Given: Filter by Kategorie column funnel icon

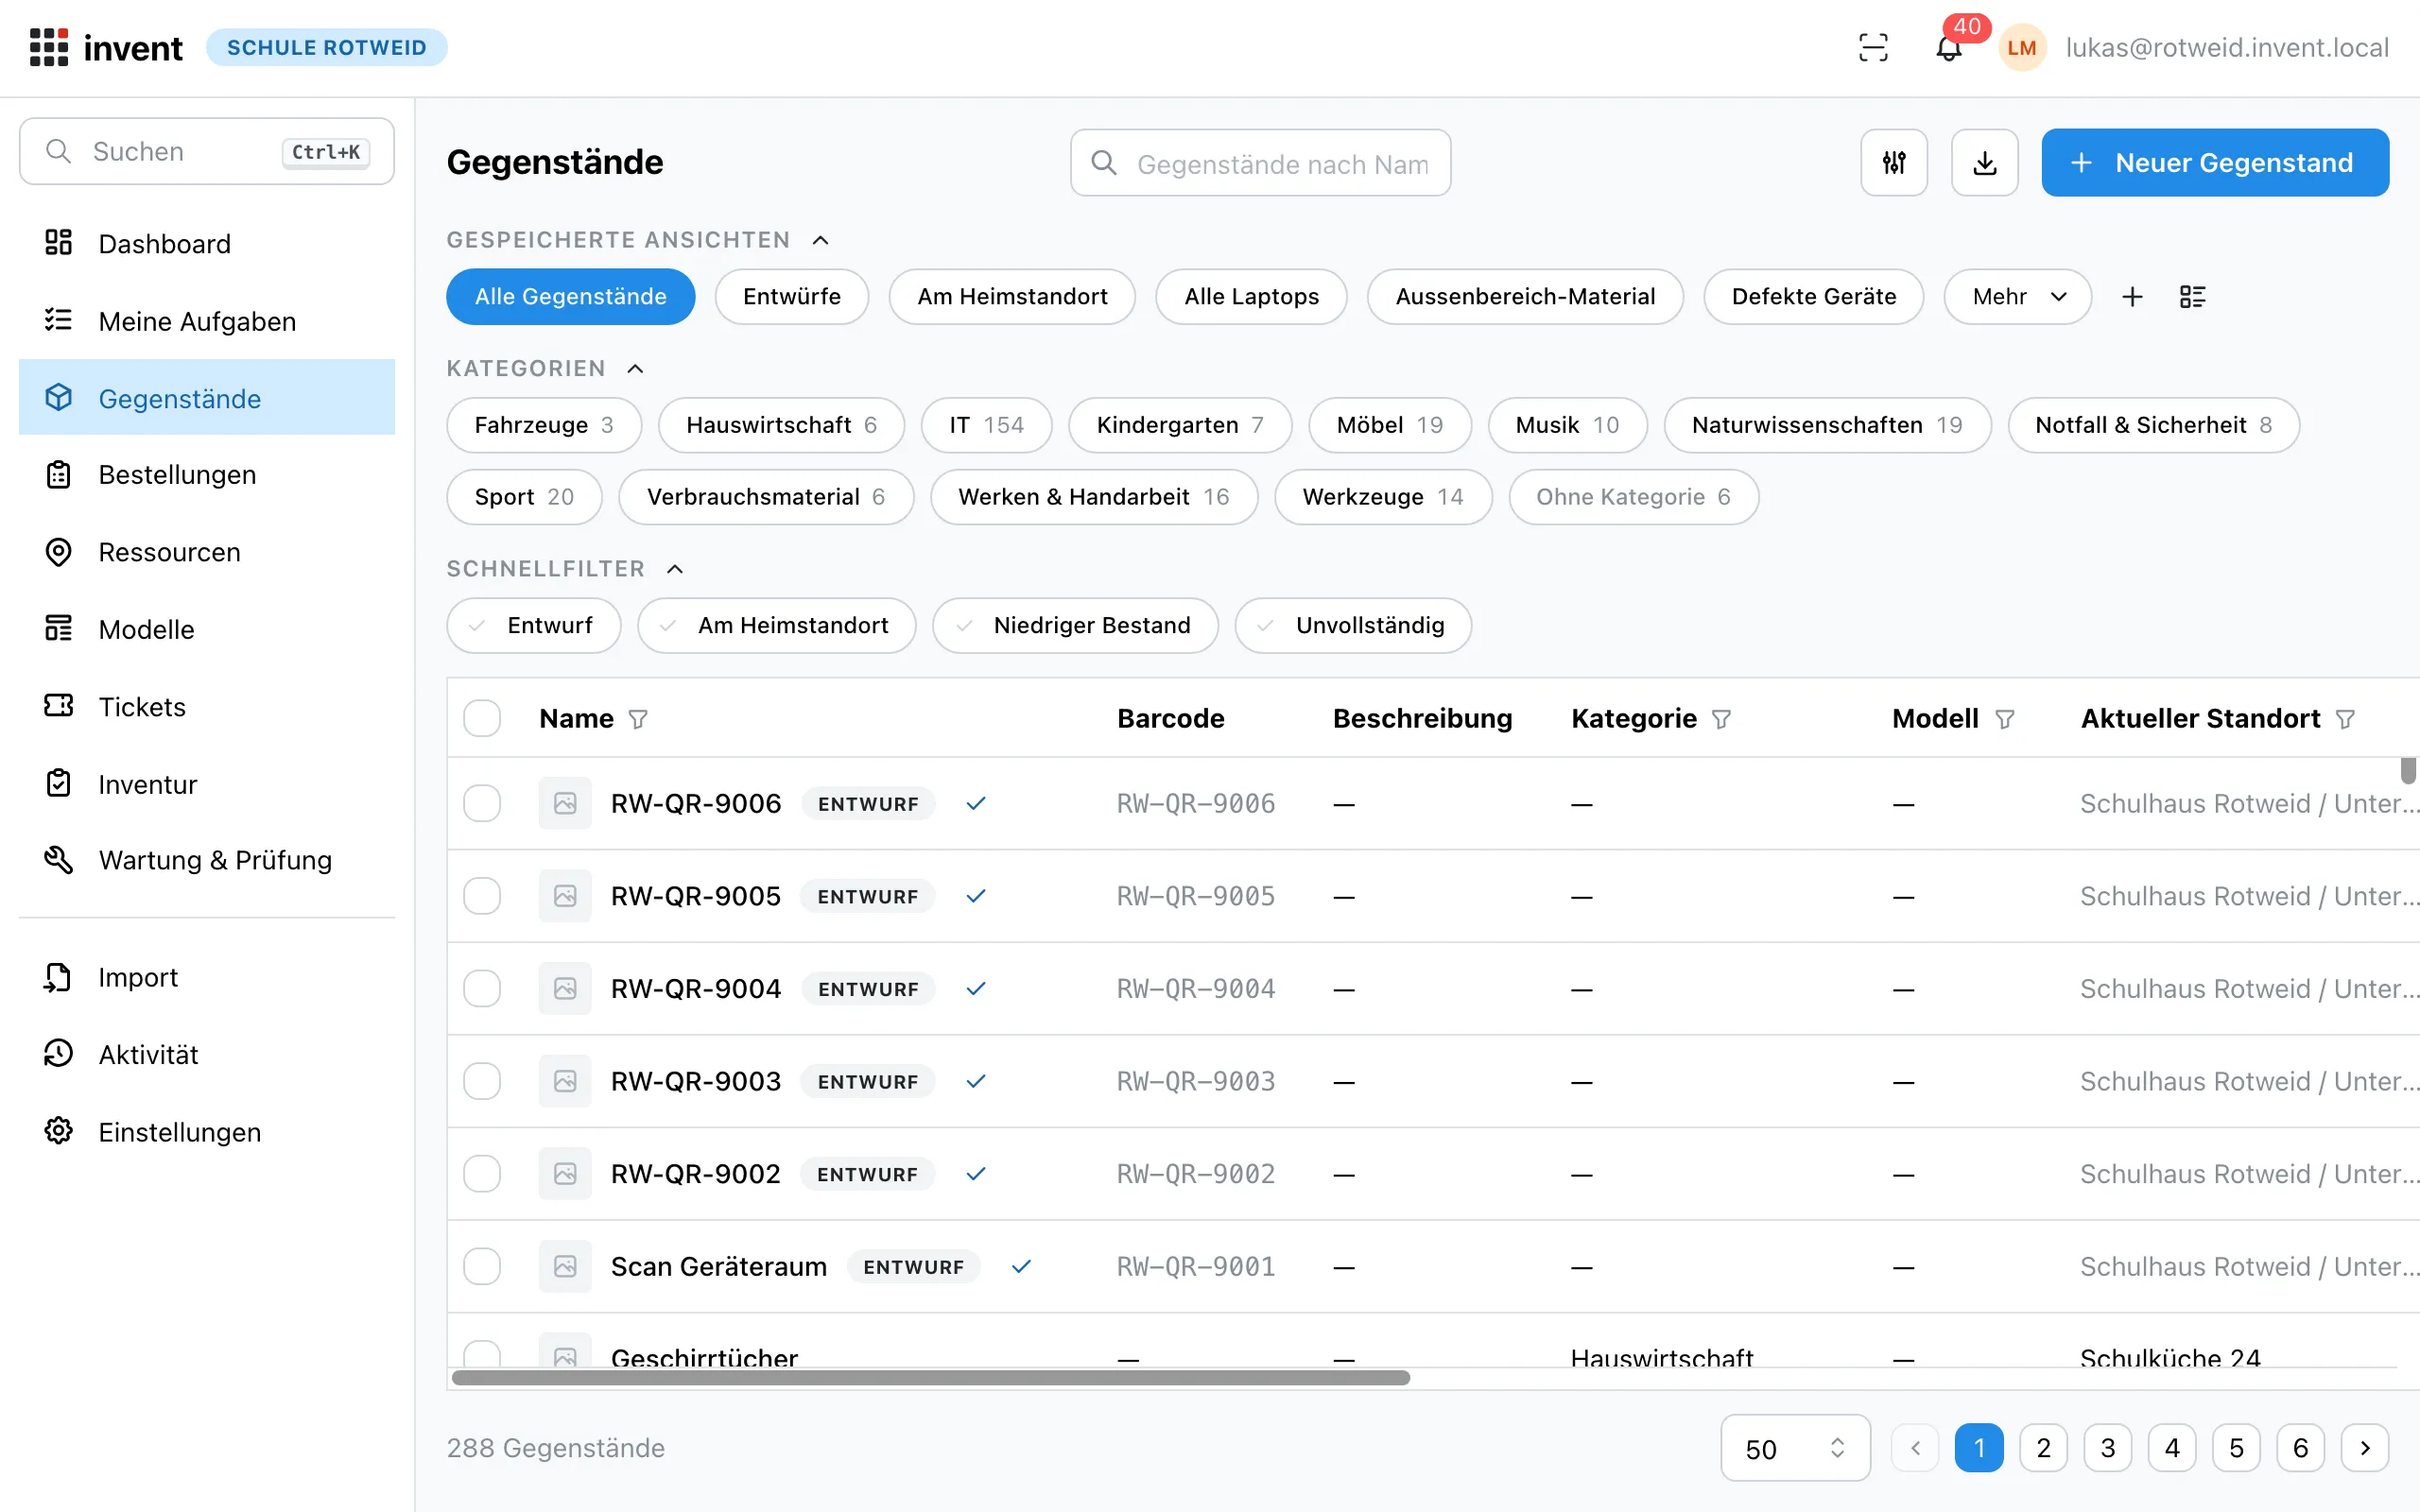Looking at the screenshot, I should [1721, 719].
